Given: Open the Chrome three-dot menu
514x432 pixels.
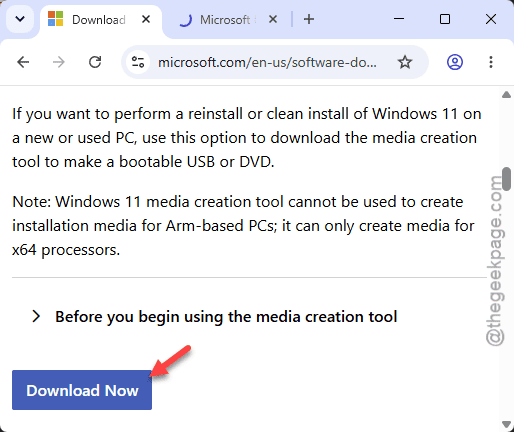Looking at the screenshot, I should pyautogui.click(x=491, y=62).
